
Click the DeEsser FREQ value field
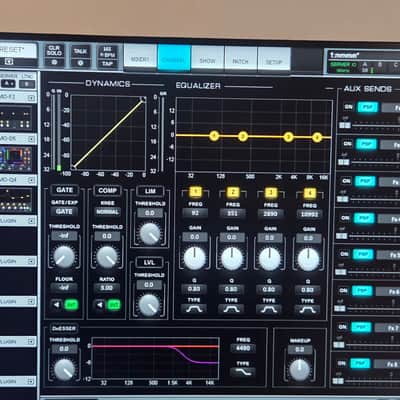(243, 348)
